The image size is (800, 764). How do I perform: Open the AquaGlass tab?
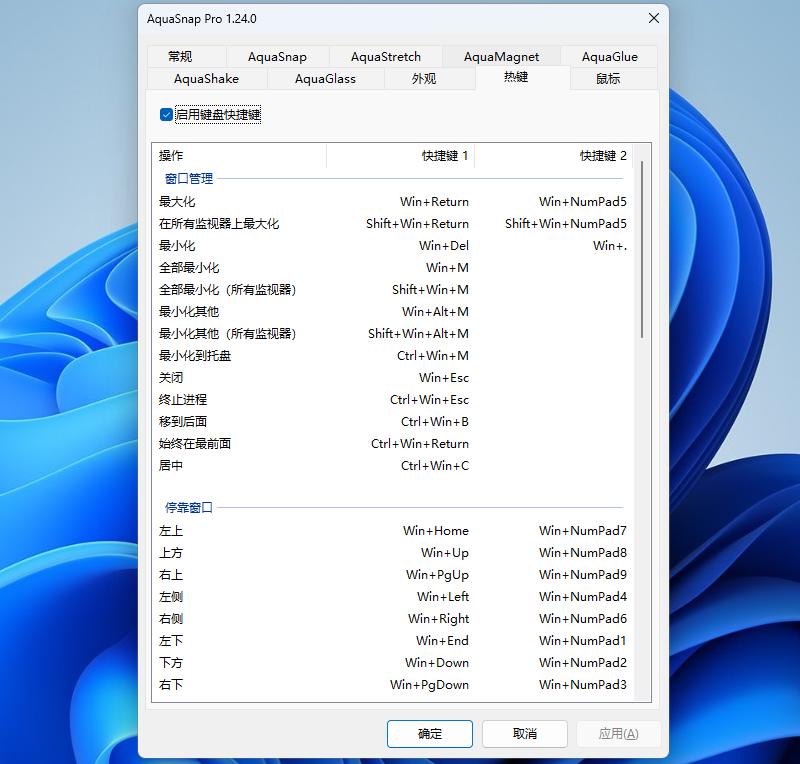325,79
